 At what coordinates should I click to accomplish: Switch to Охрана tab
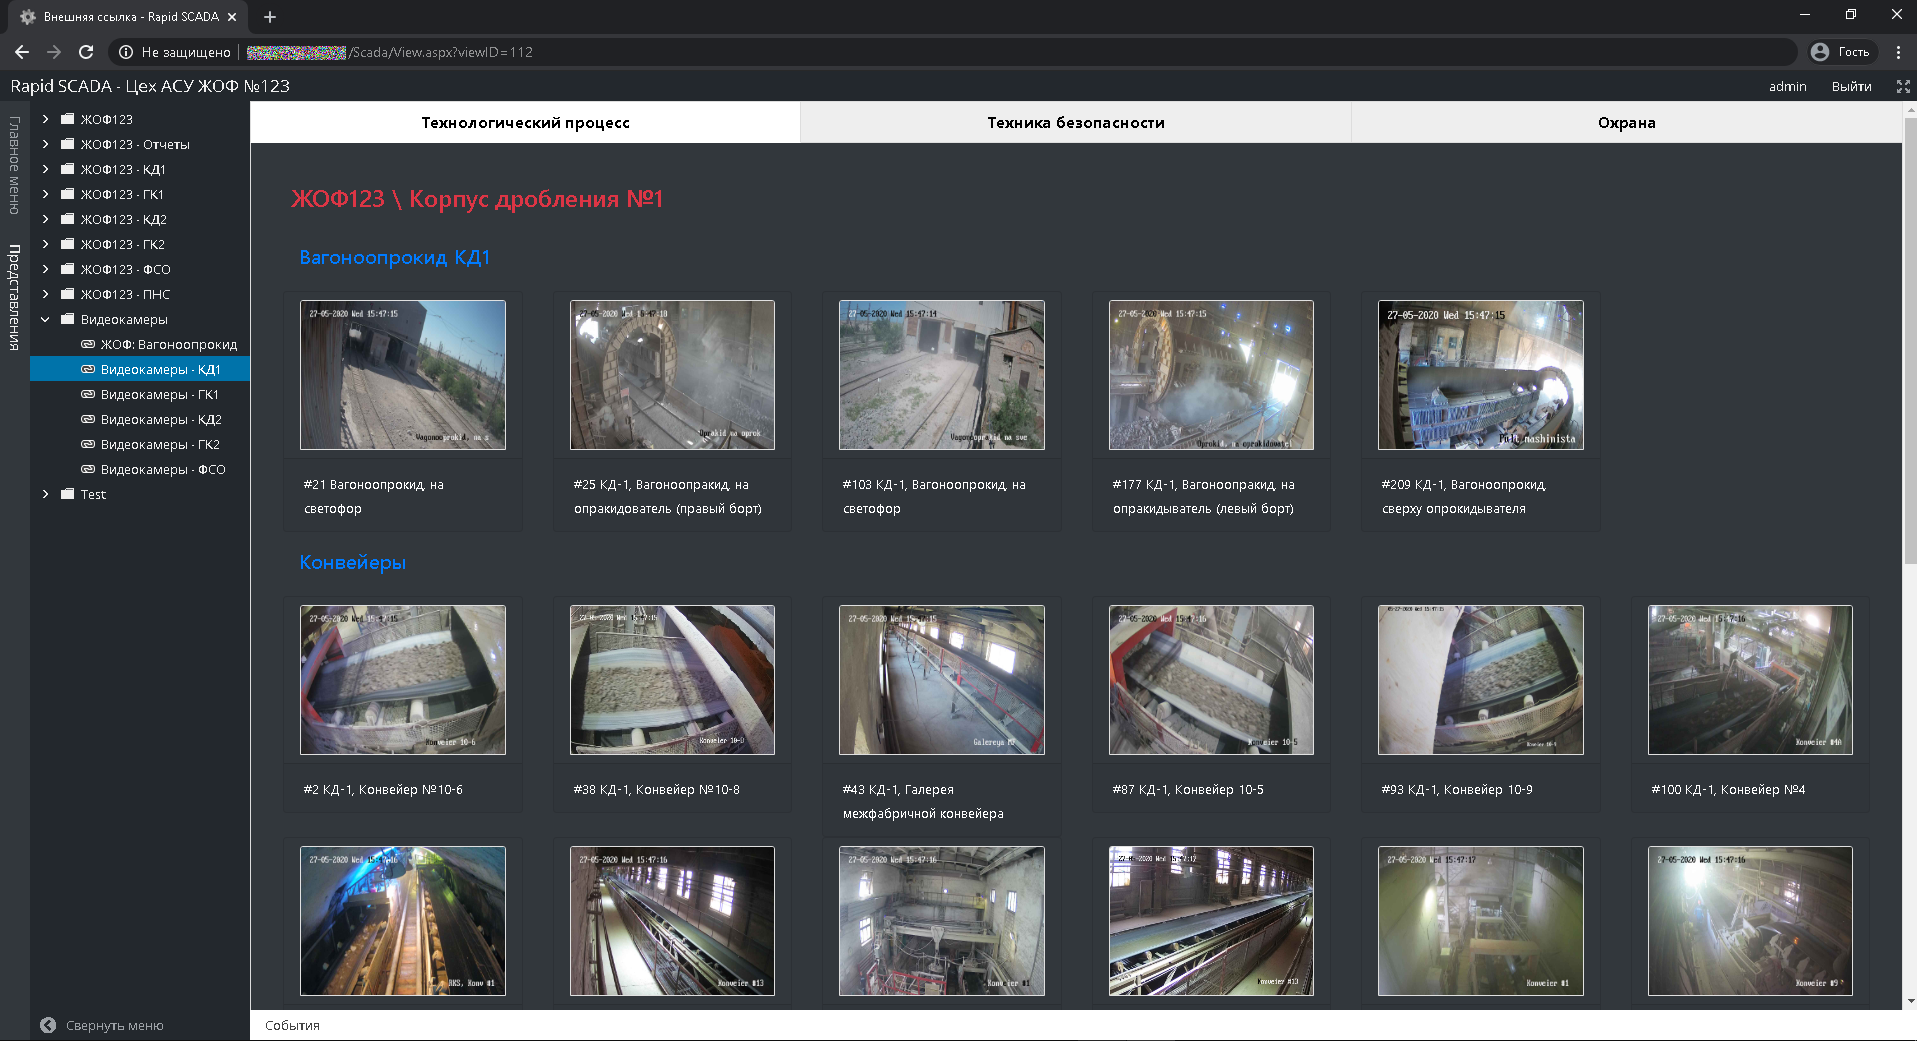(1626, 123)
